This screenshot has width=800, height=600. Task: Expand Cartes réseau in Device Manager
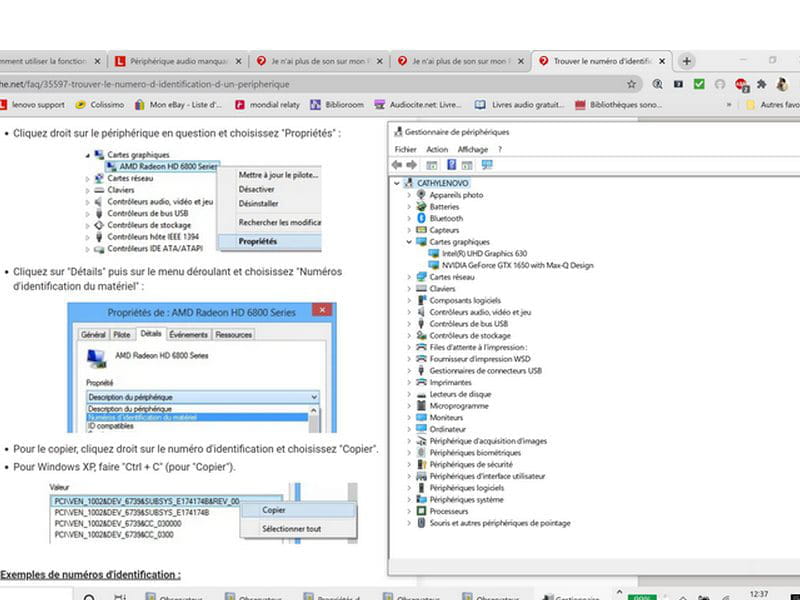point(409,277)
